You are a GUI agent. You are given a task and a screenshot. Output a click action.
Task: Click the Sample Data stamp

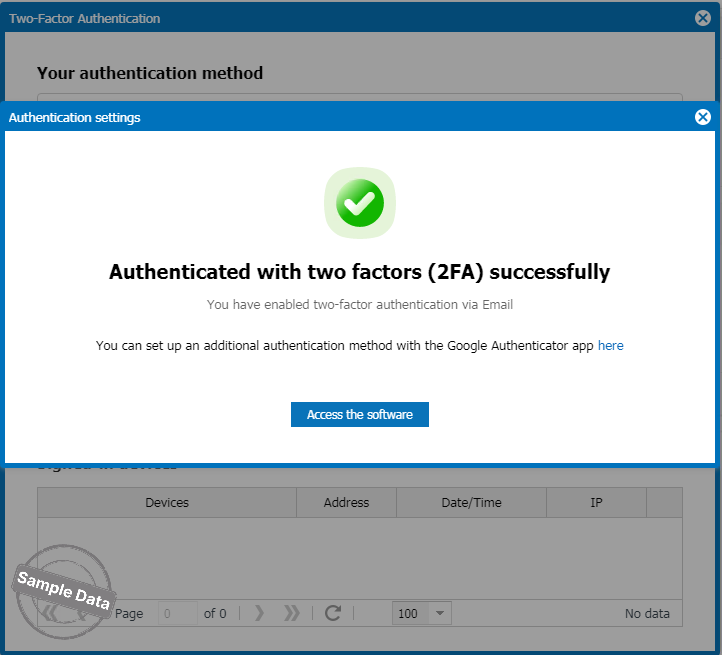click(64, 591)
